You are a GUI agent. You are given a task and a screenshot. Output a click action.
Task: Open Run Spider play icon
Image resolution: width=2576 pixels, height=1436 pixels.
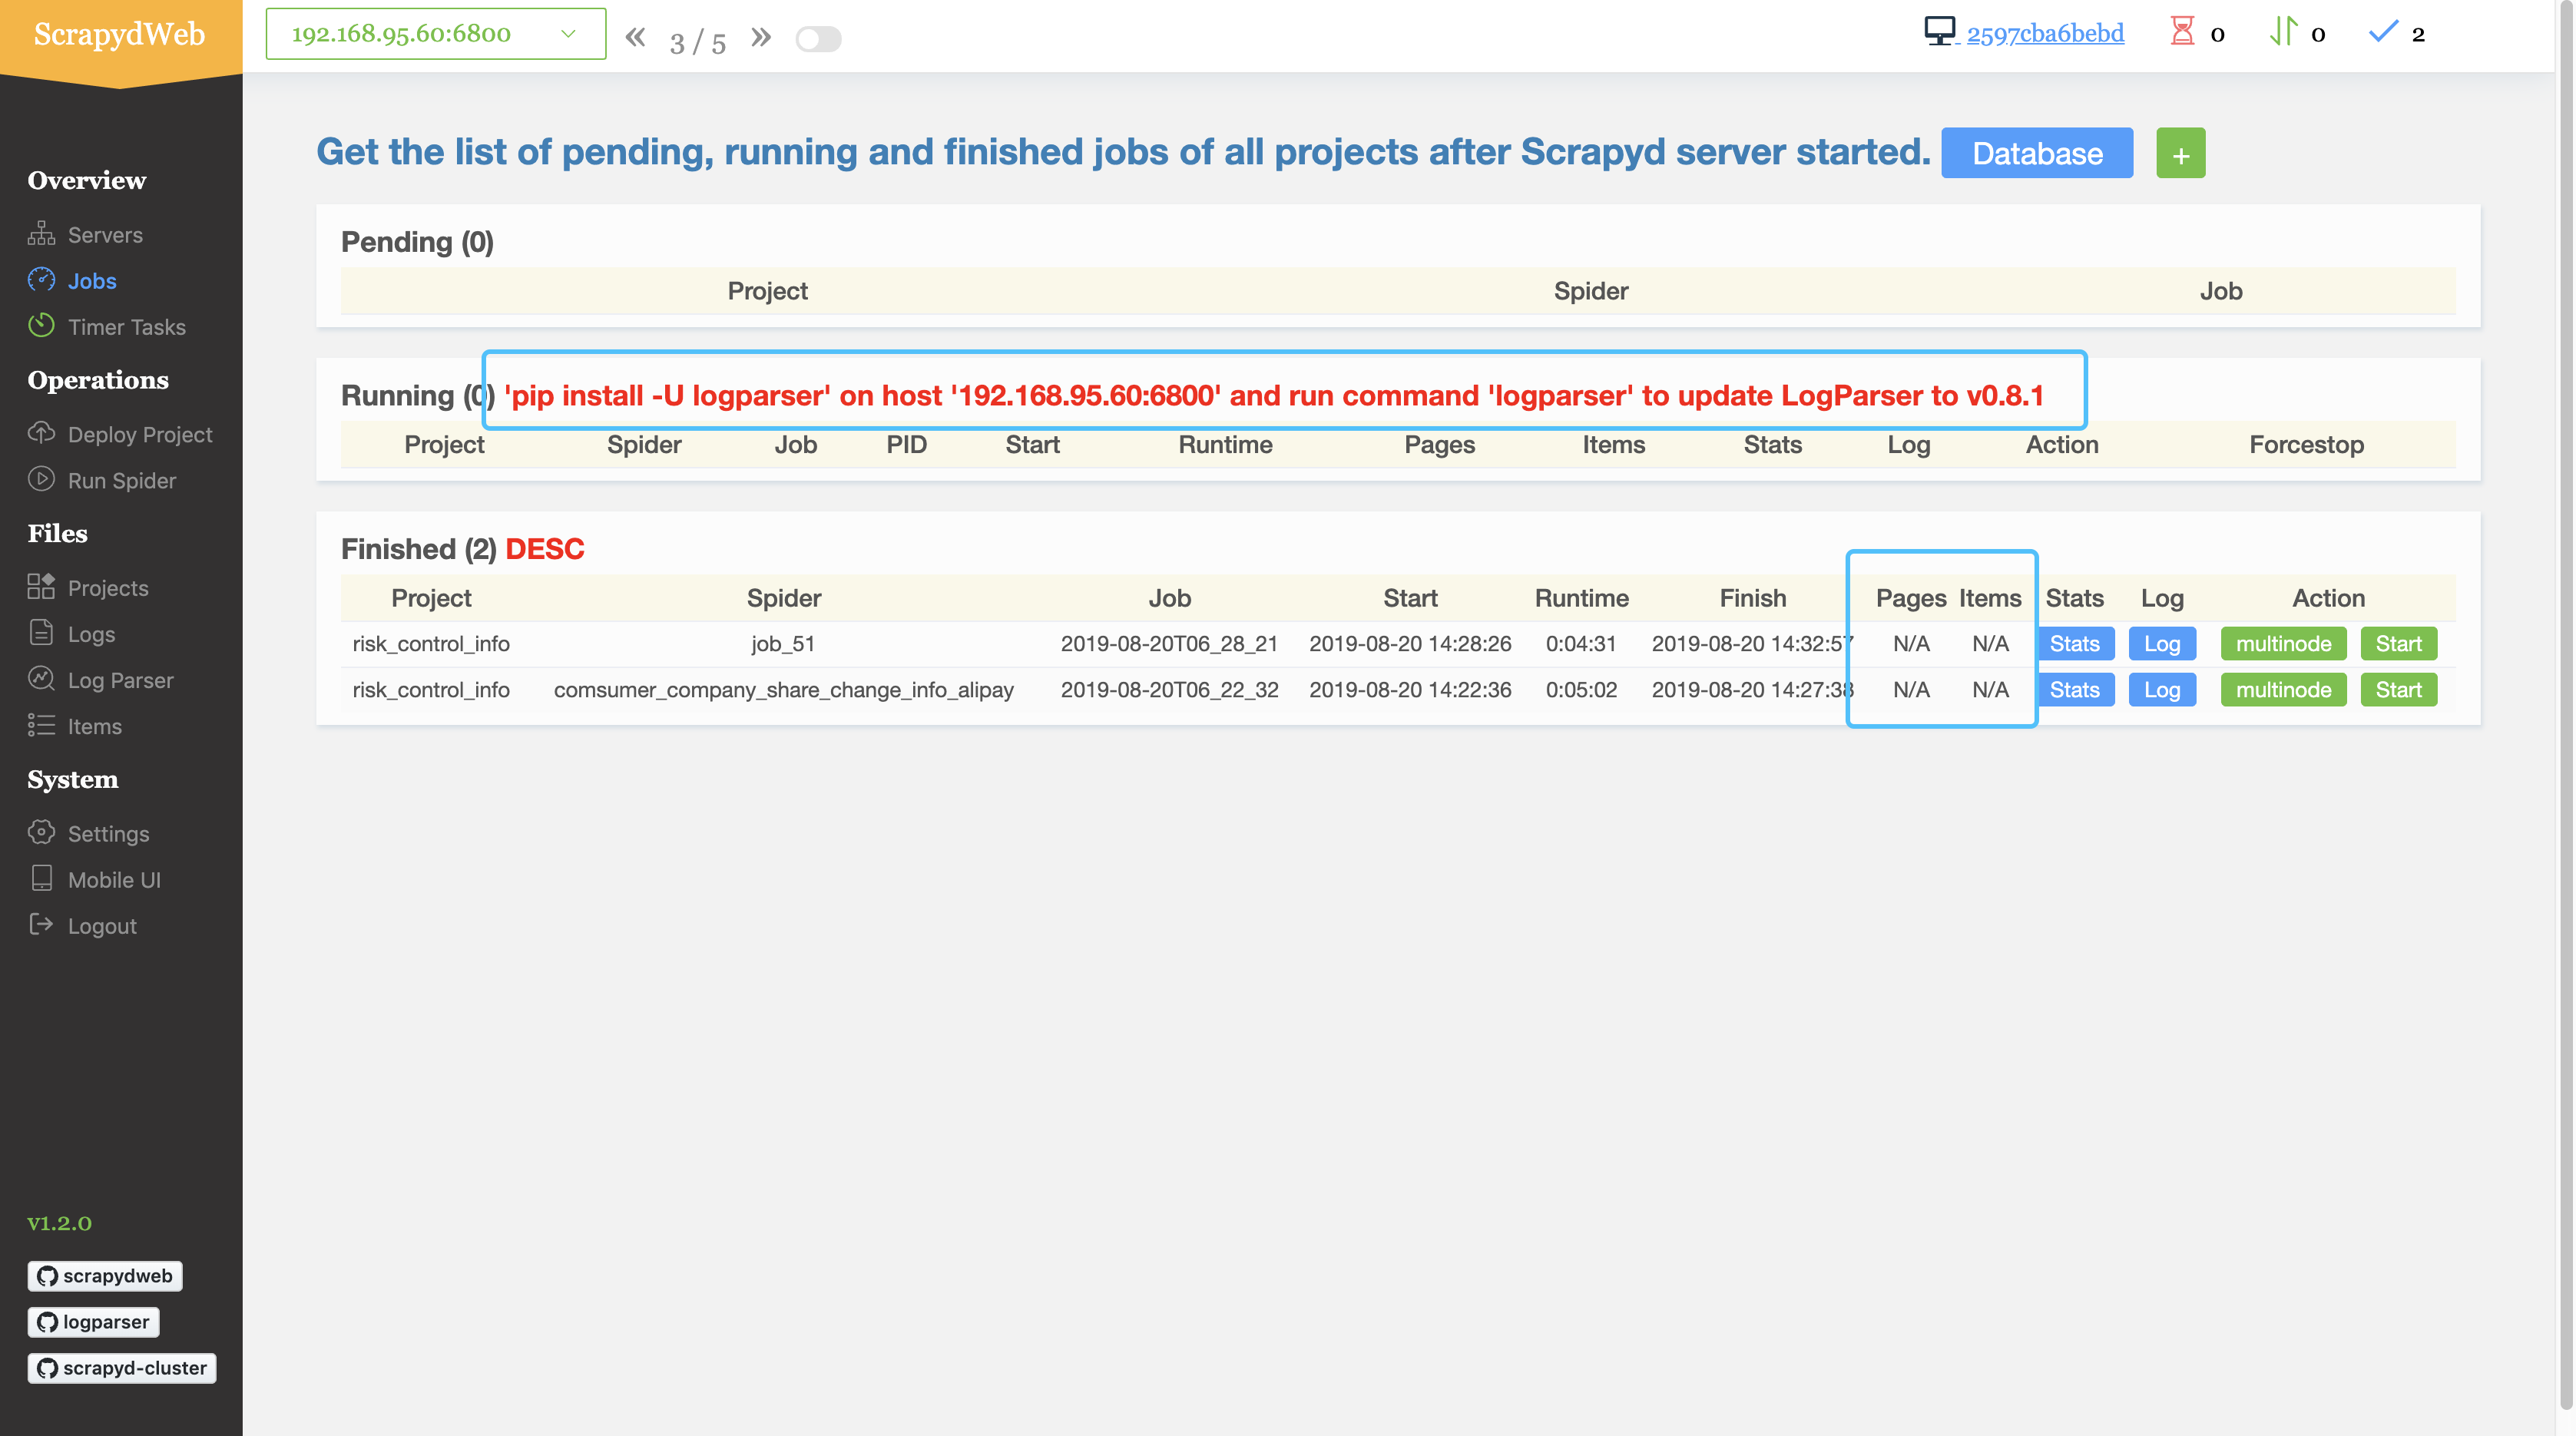(x=41, y=479)
